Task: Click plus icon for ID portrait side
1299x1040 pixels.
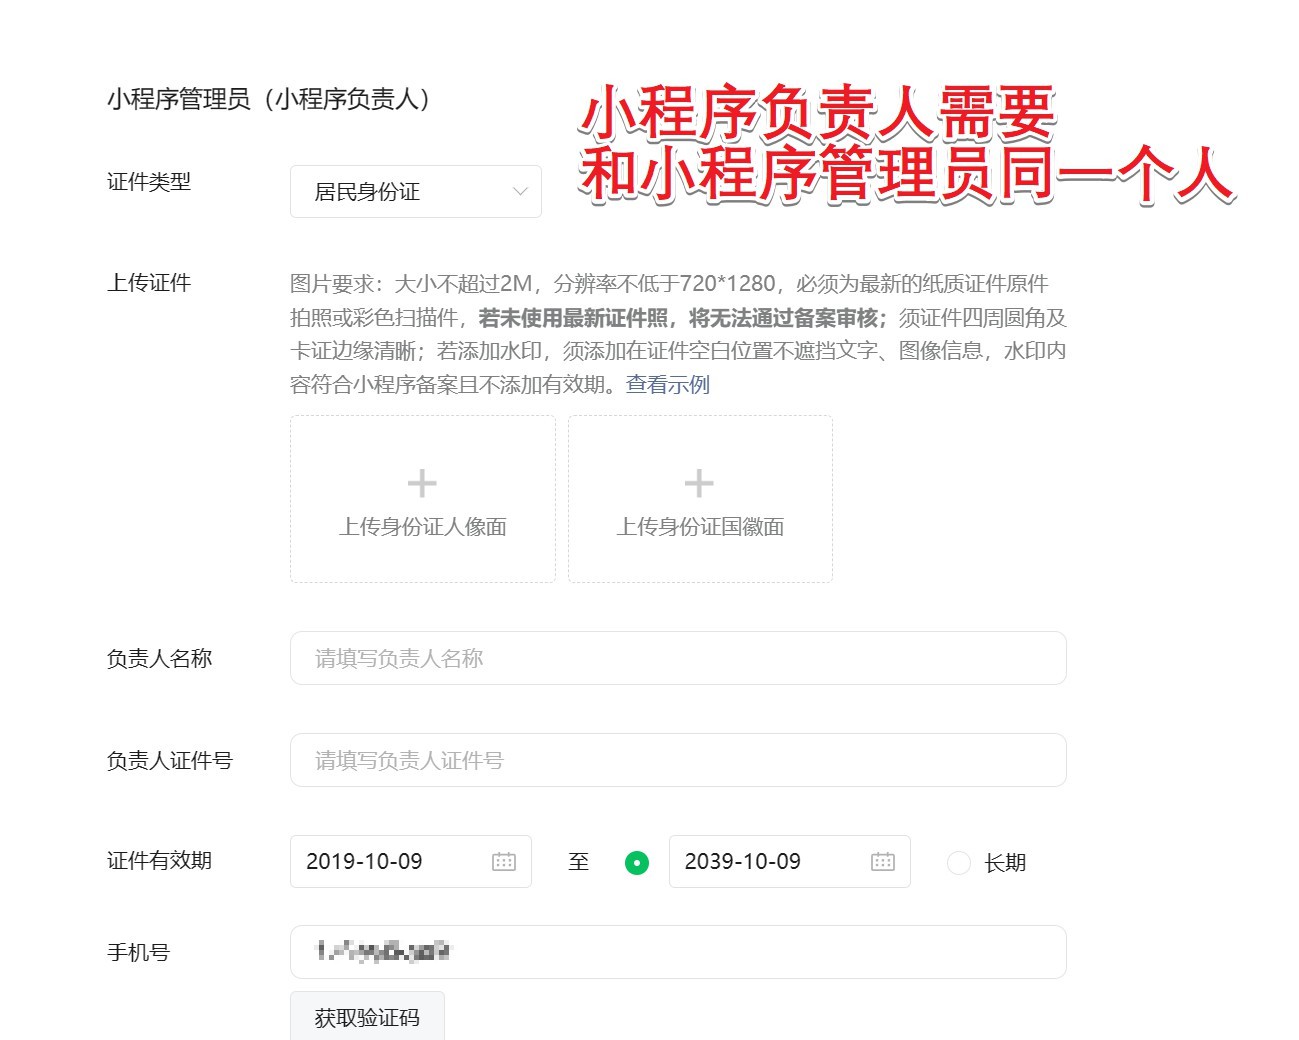Action: [422, 484]
